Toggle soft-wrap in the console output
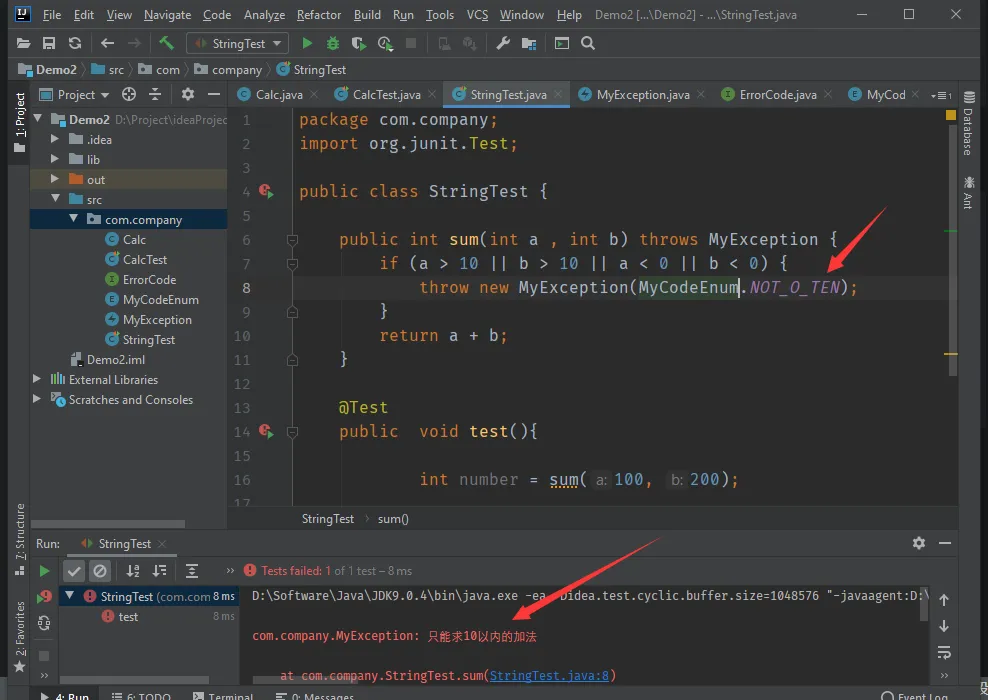The image size is (988, 700). click(x=943, y=652)
